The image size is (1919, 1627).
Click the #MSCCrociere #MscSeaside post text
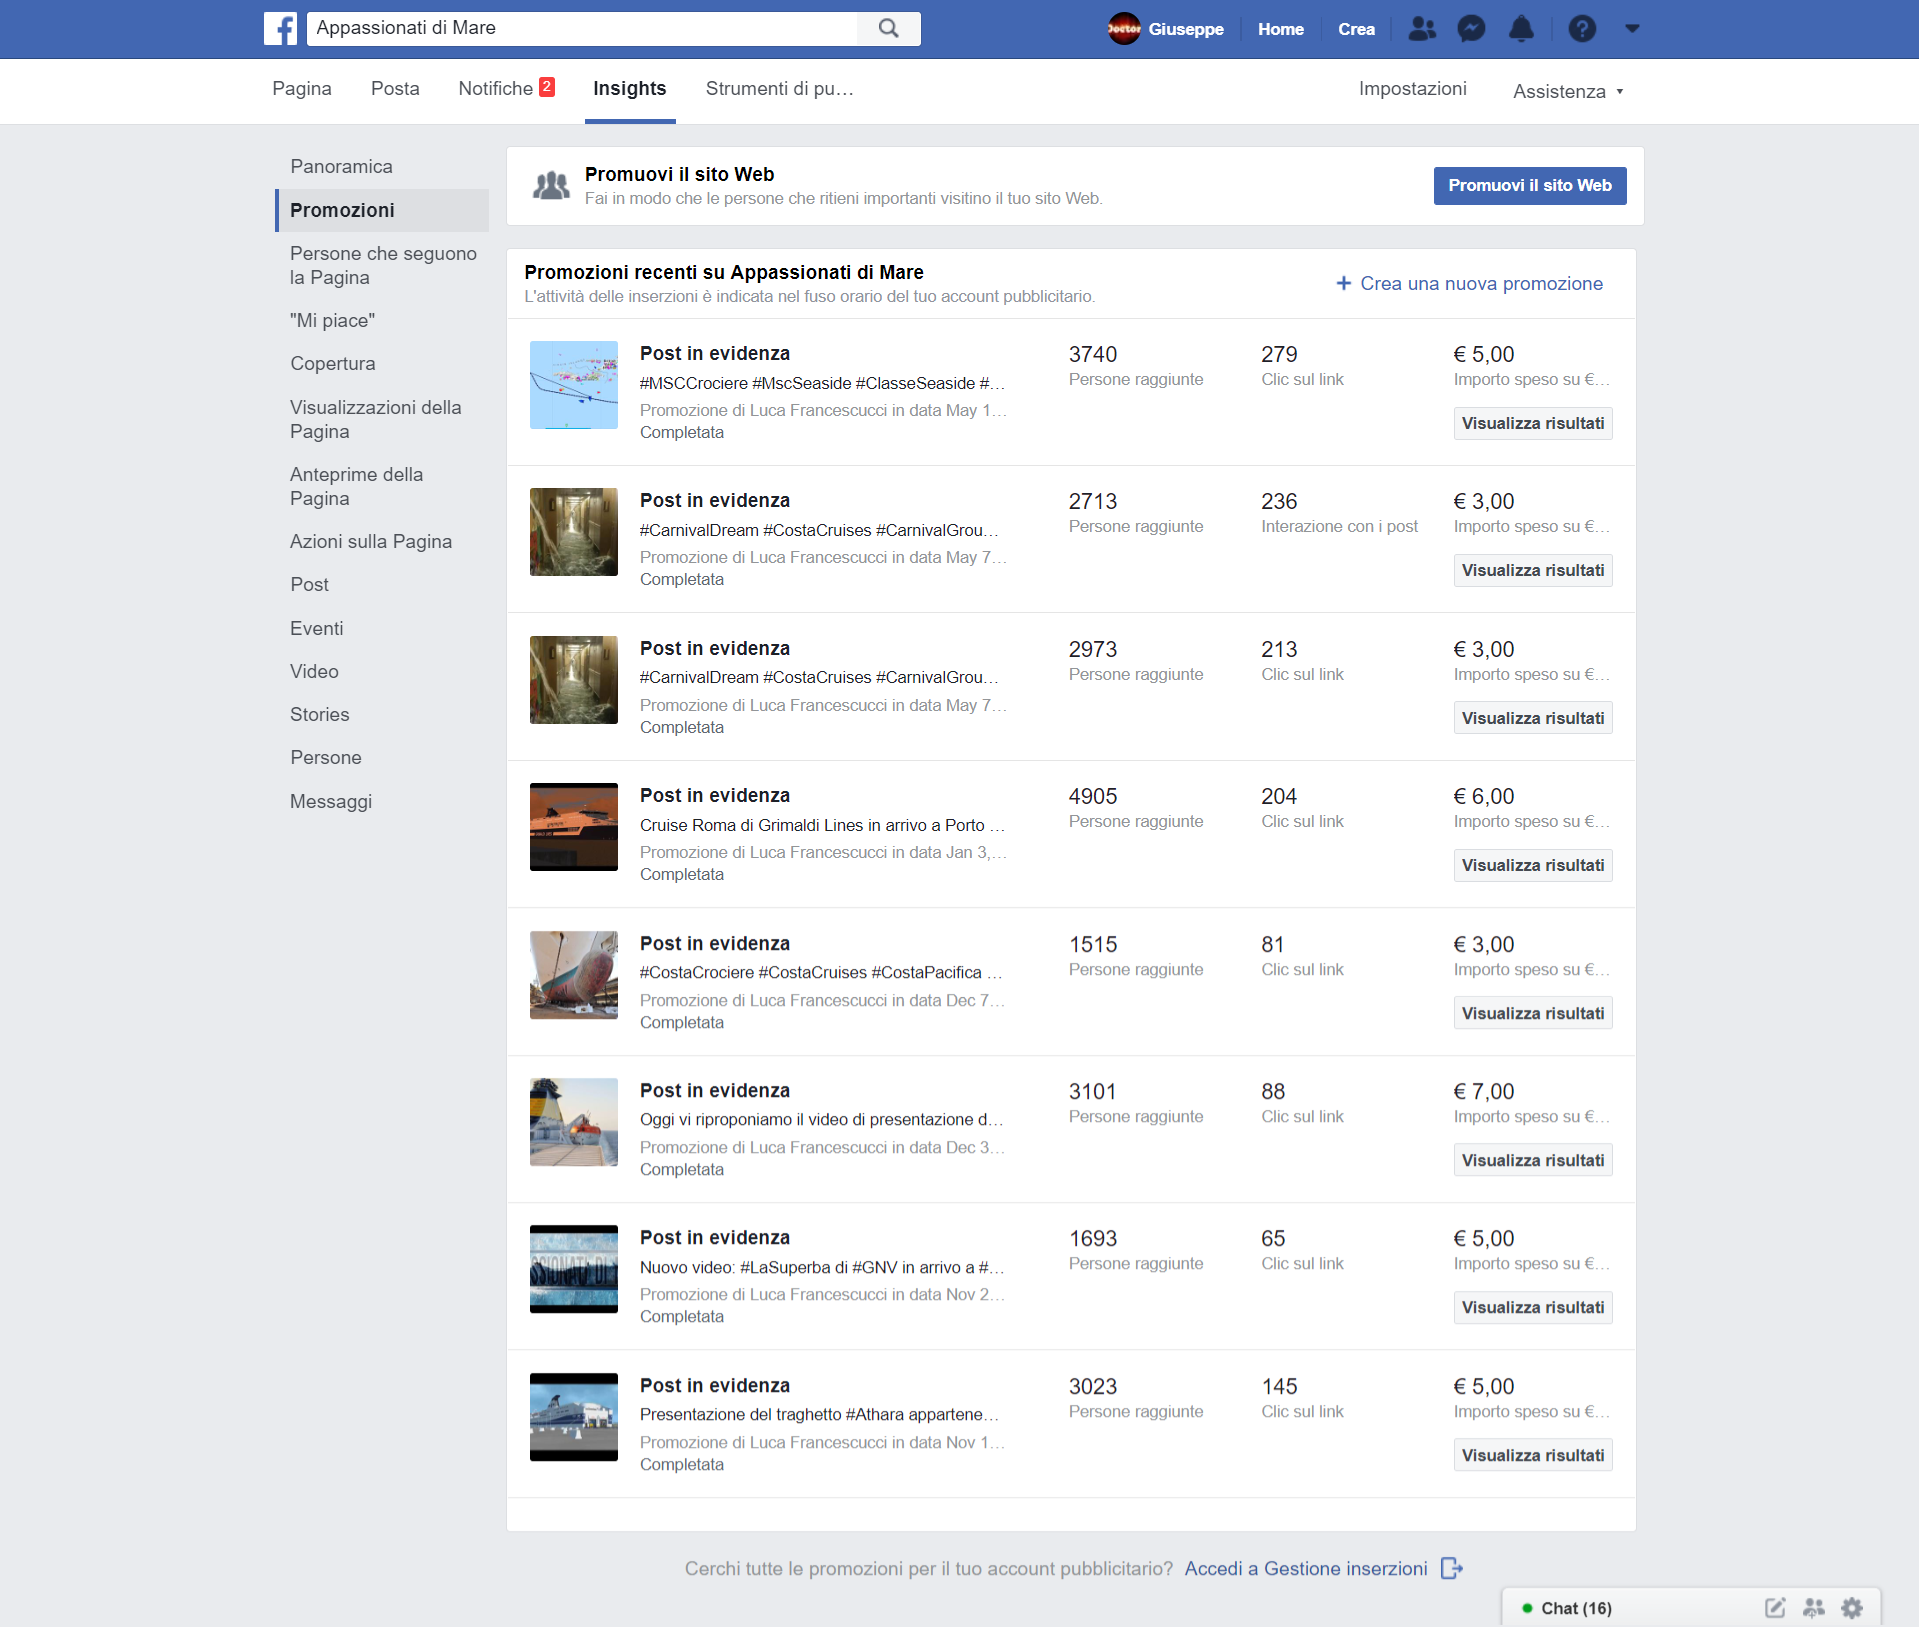coord(822,383)
